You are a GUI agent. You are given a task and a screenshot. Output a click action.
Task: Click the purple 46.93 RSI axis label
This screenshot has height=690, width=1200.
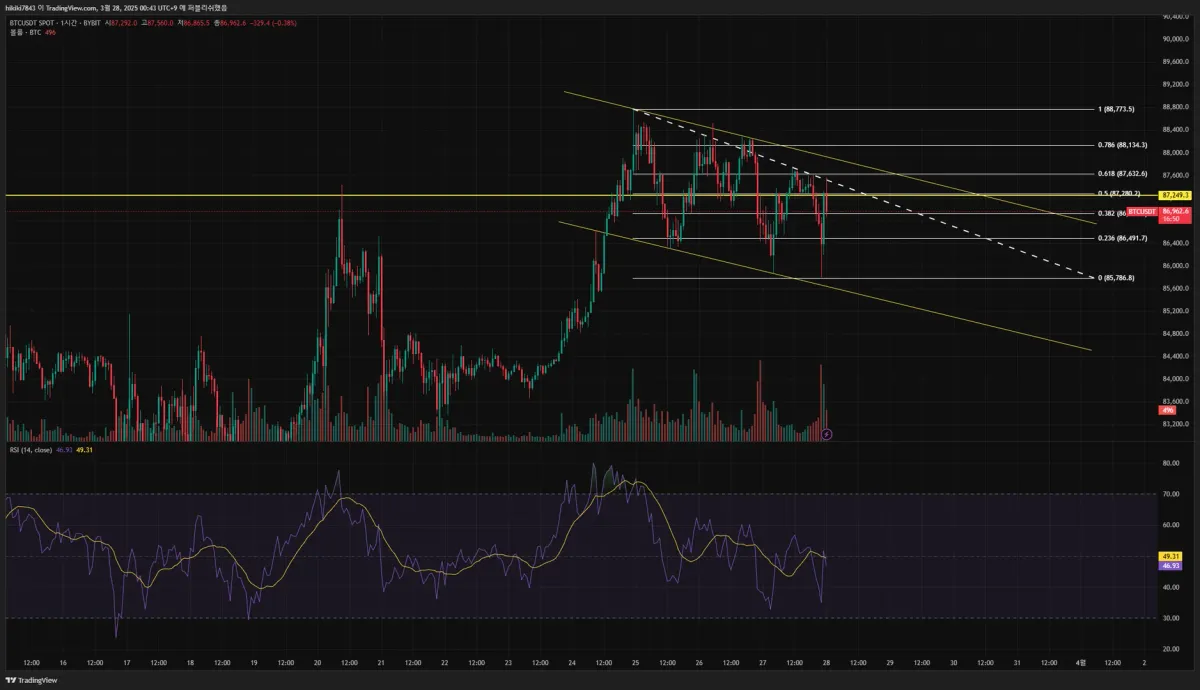click(x=1170, y=566)
